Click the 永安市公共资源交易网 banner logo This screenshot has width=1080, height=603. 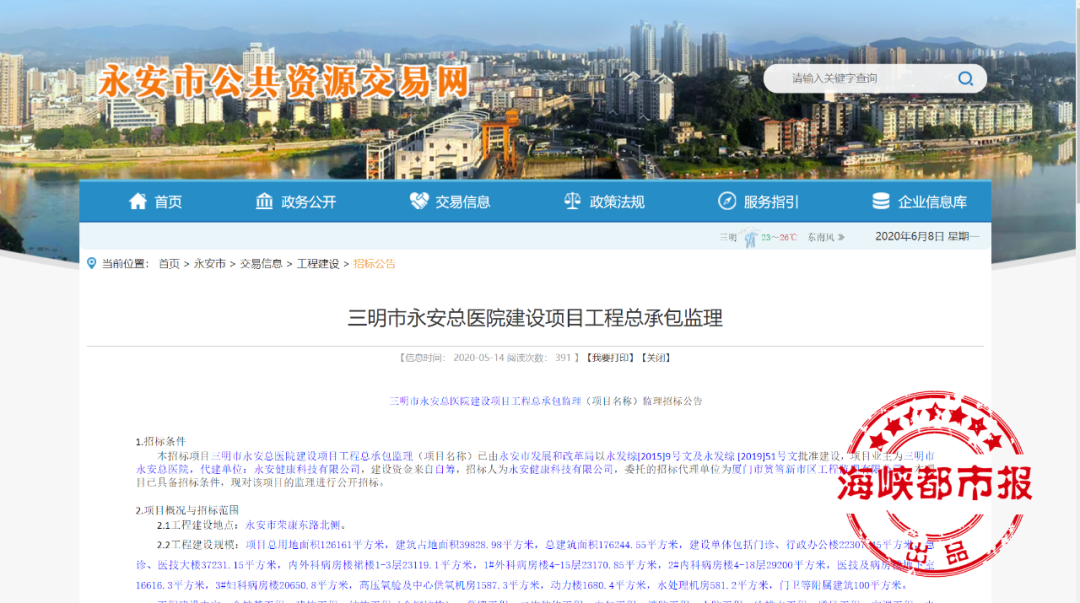tap(285, 85)
